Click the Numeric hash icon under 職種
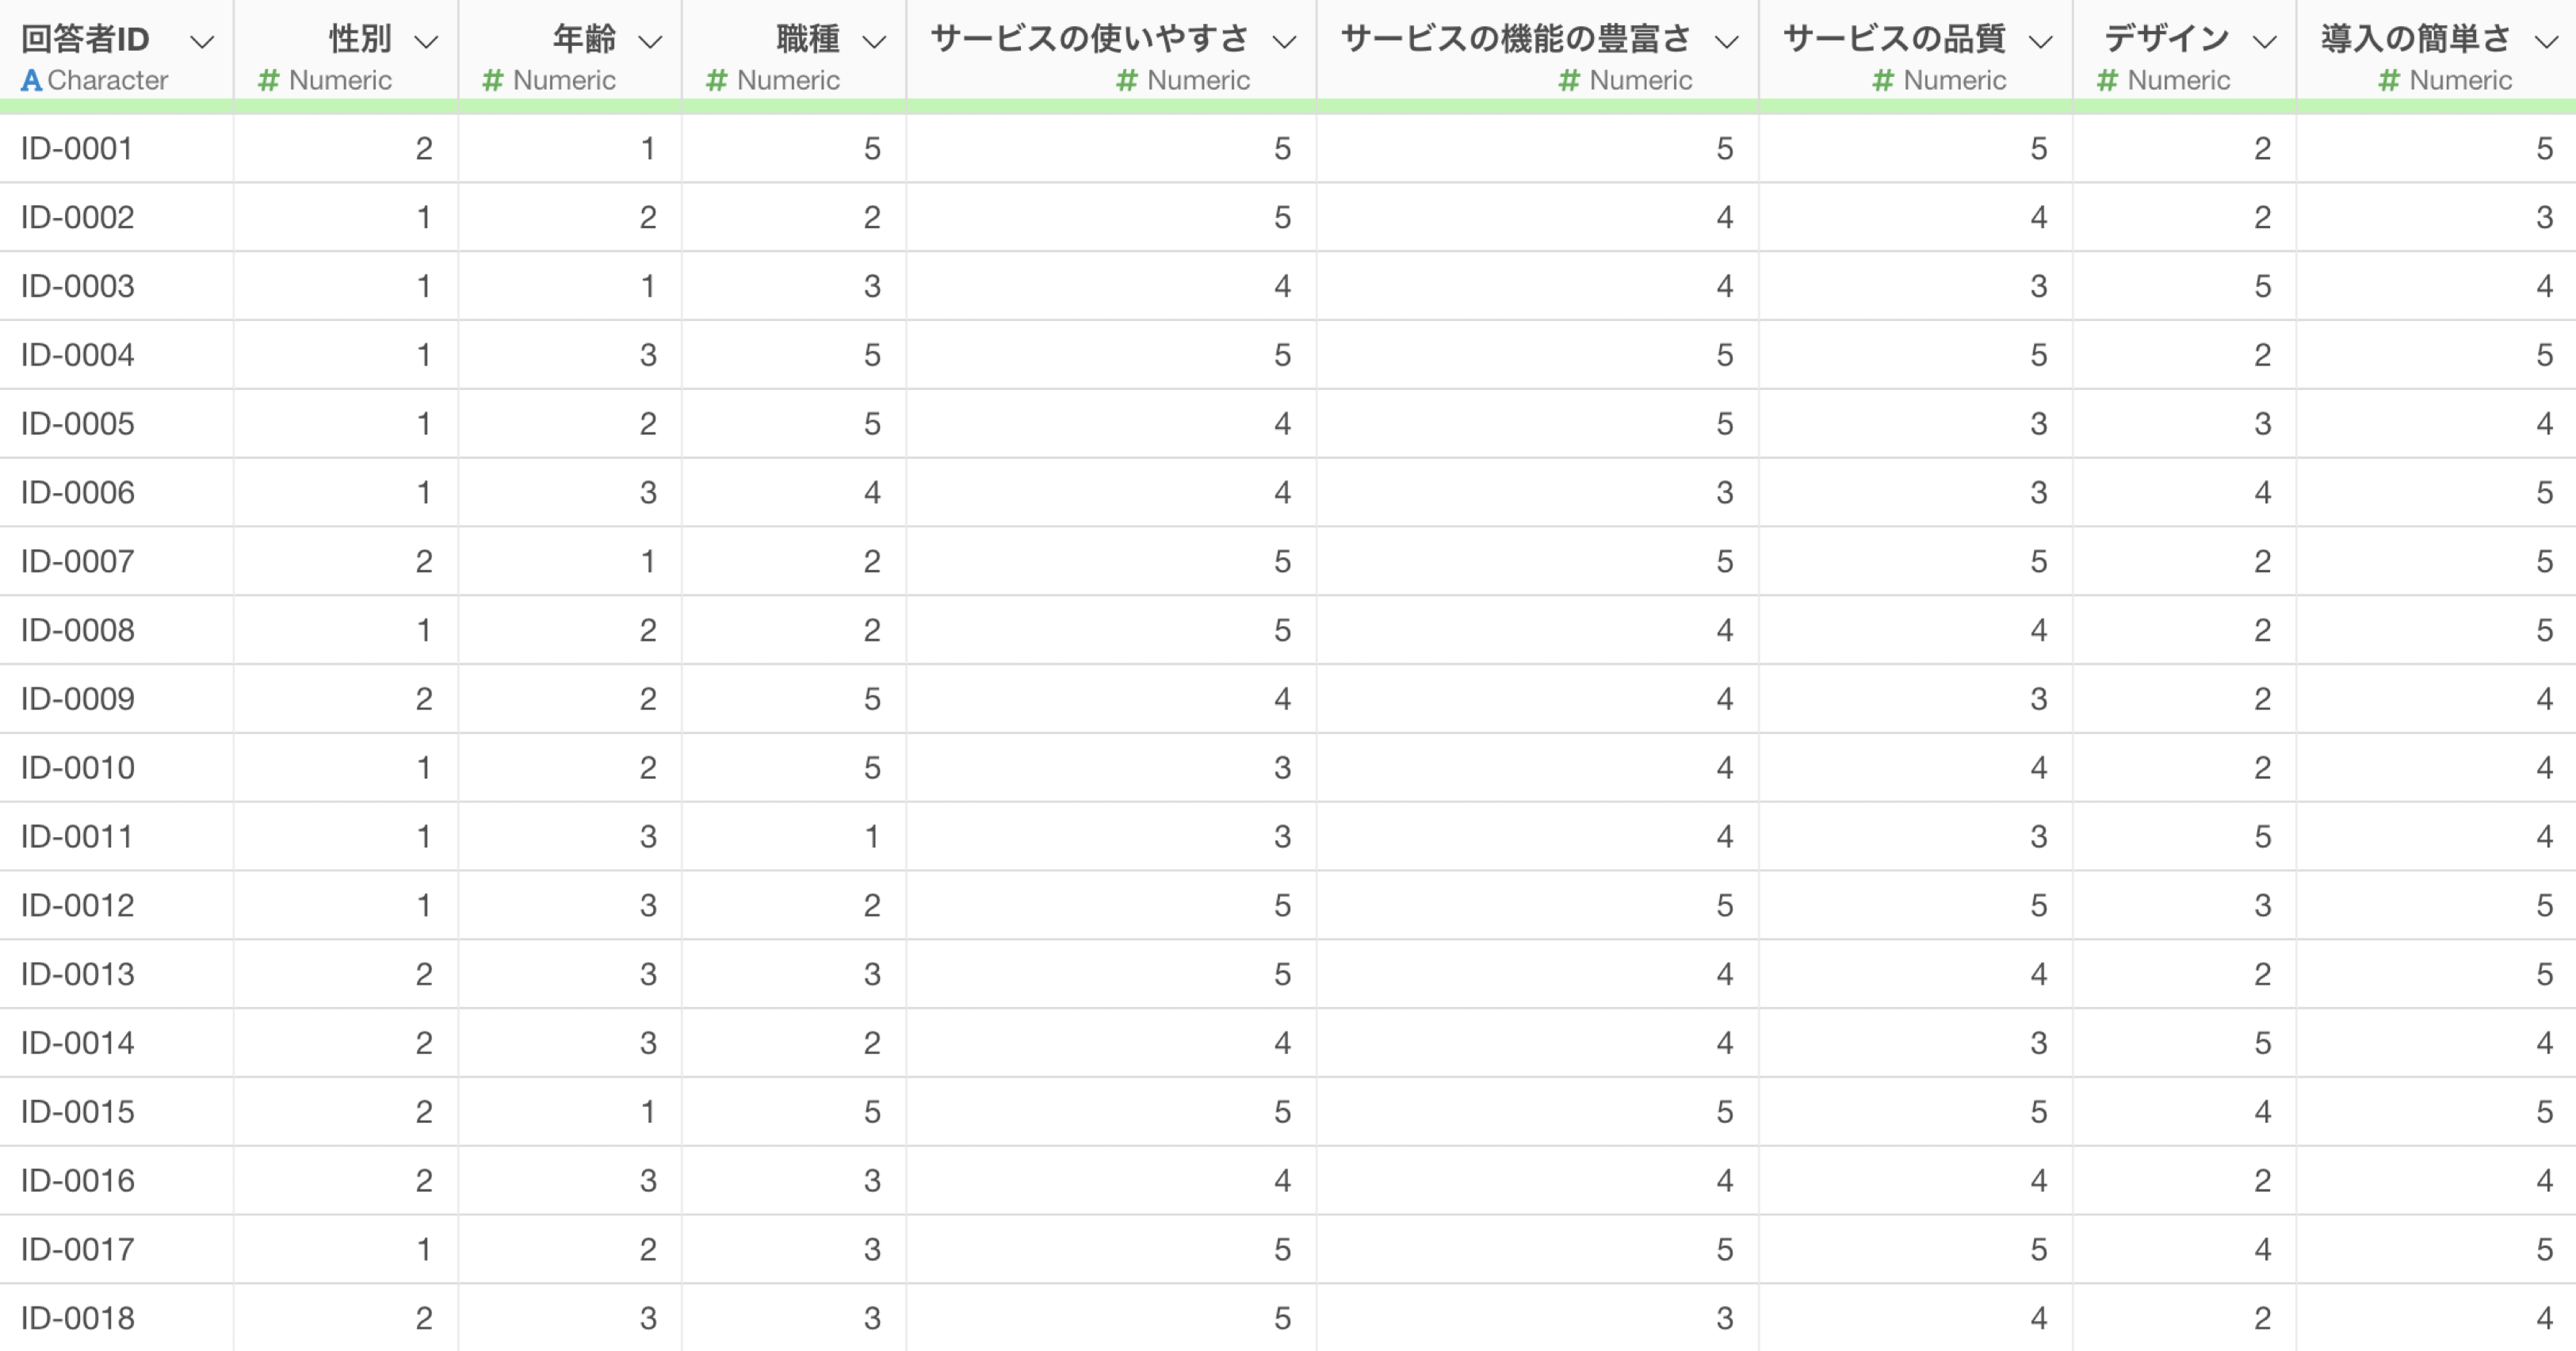The width and height of the screenshot is (2576, 1351). pyautogui.click(x=716, y=80)
